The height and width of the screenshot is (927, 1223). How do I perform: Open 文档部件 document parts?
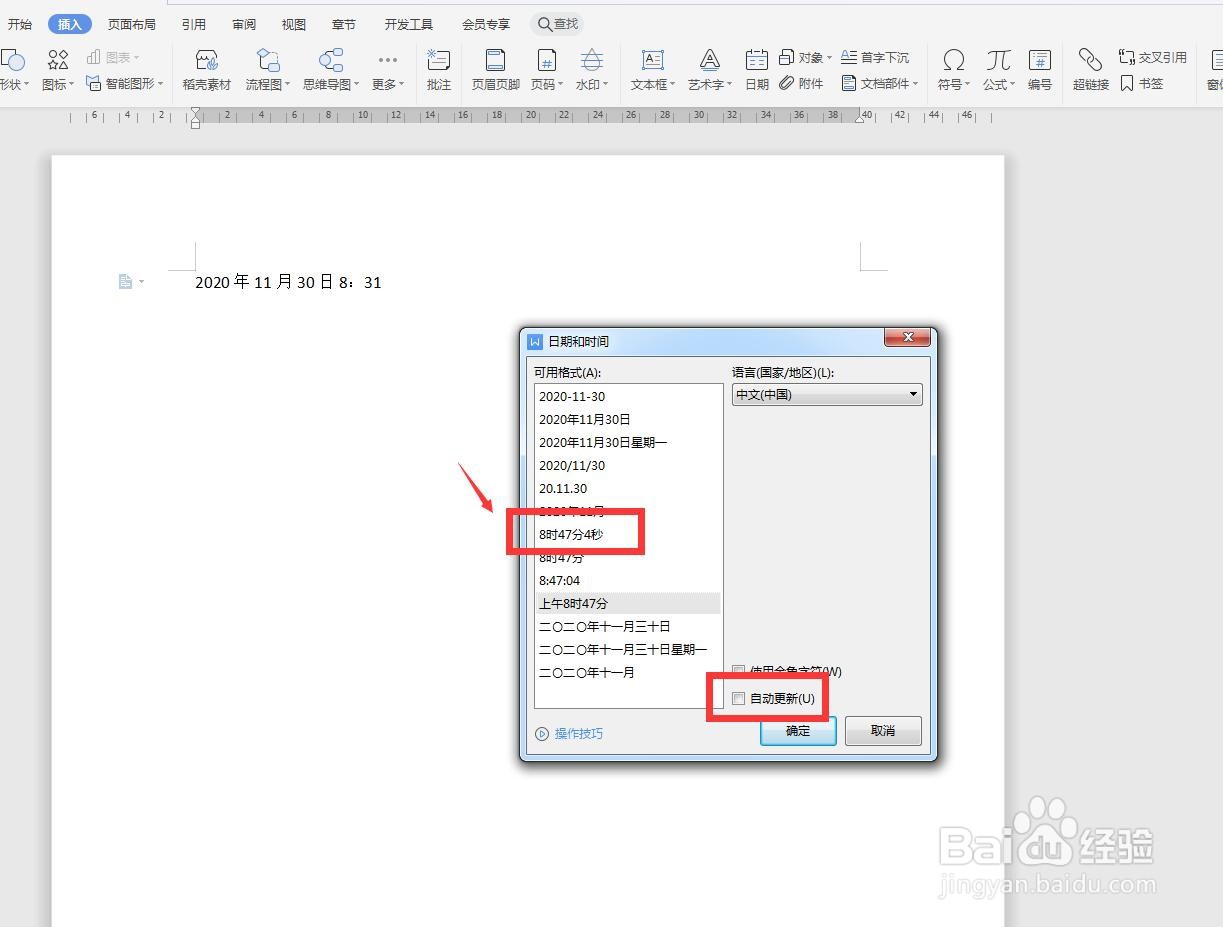[x=880, y=84]
